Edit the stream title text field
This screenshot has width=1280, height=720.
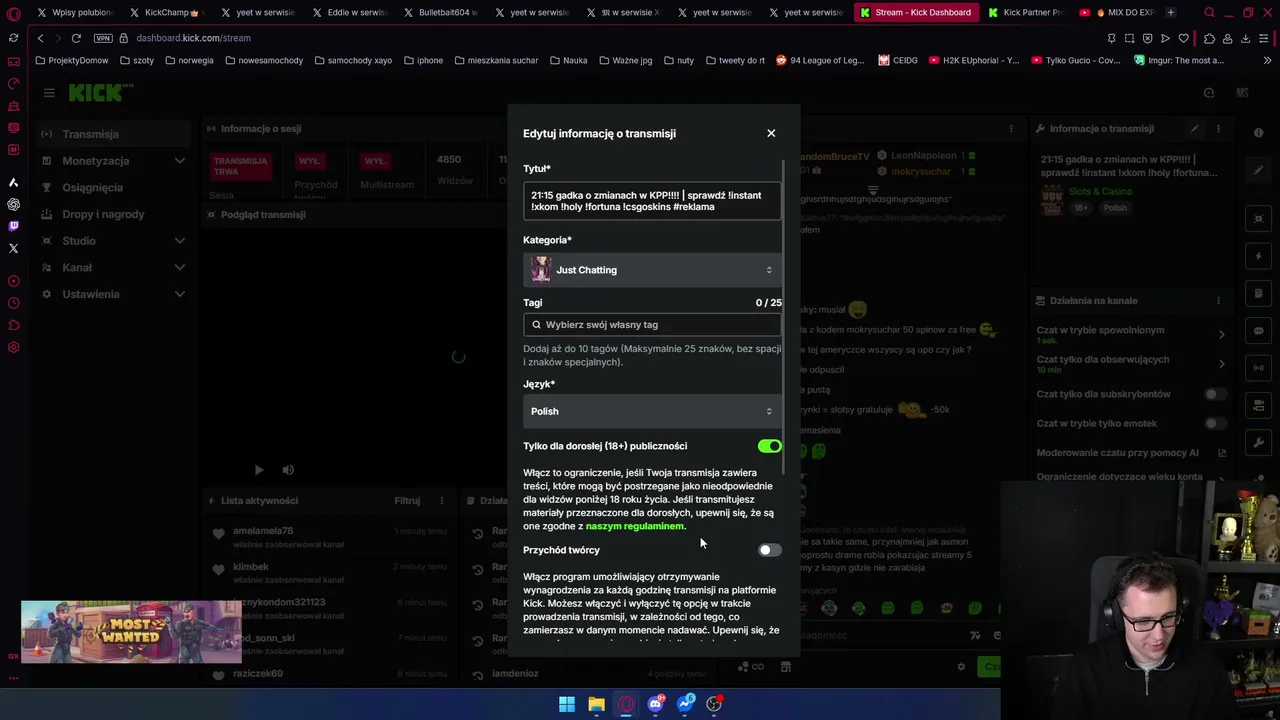coord(652,201)
